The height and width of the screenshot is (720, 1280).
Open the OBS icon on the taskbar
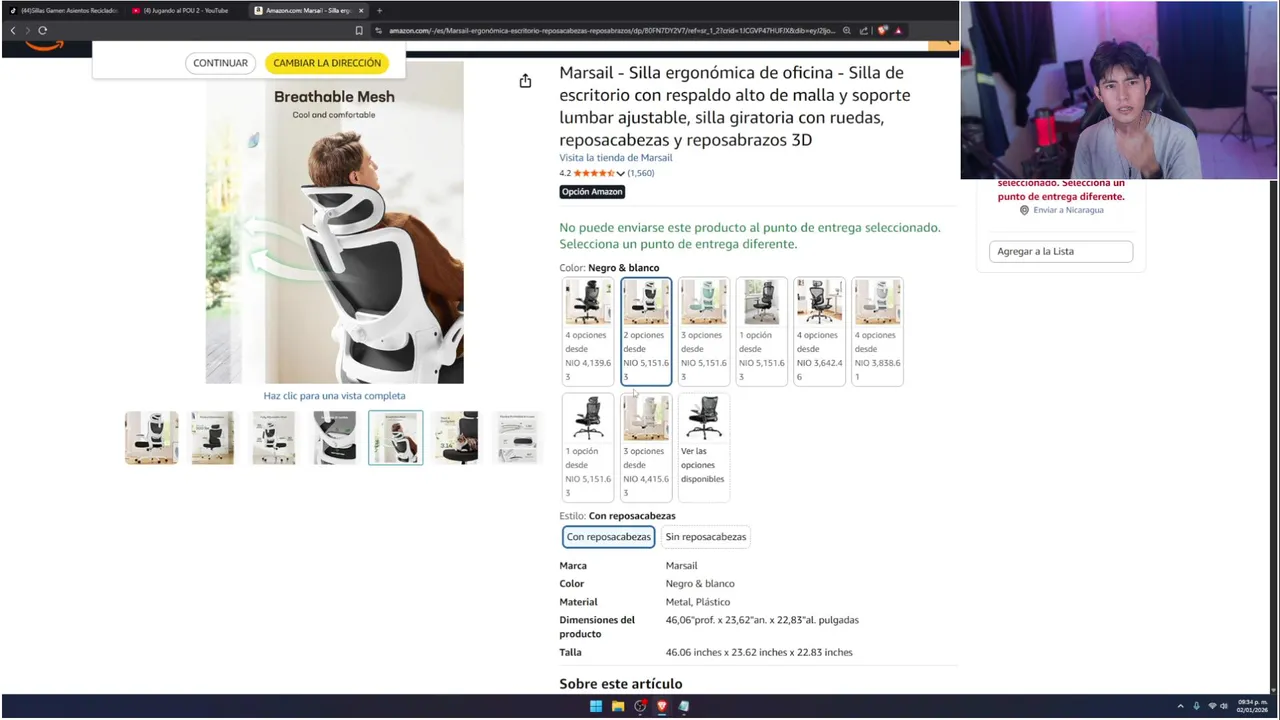pyautogui.click(x=640, y=706)
